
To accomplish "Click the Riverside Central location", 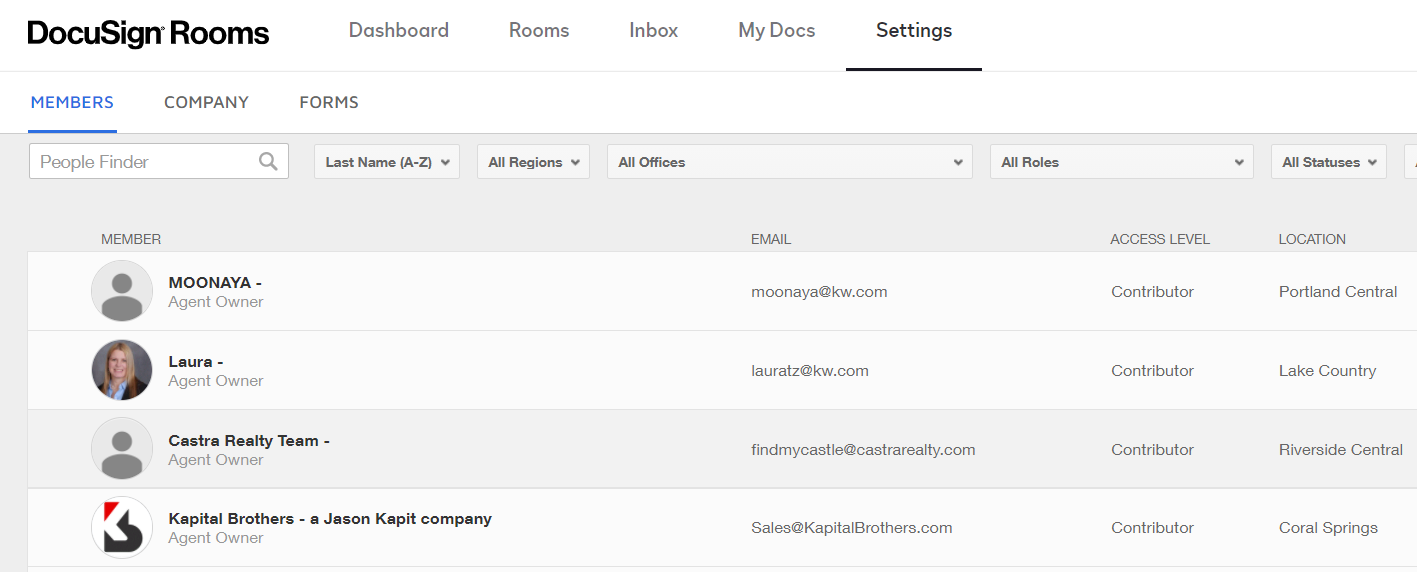I will 1341,450.
